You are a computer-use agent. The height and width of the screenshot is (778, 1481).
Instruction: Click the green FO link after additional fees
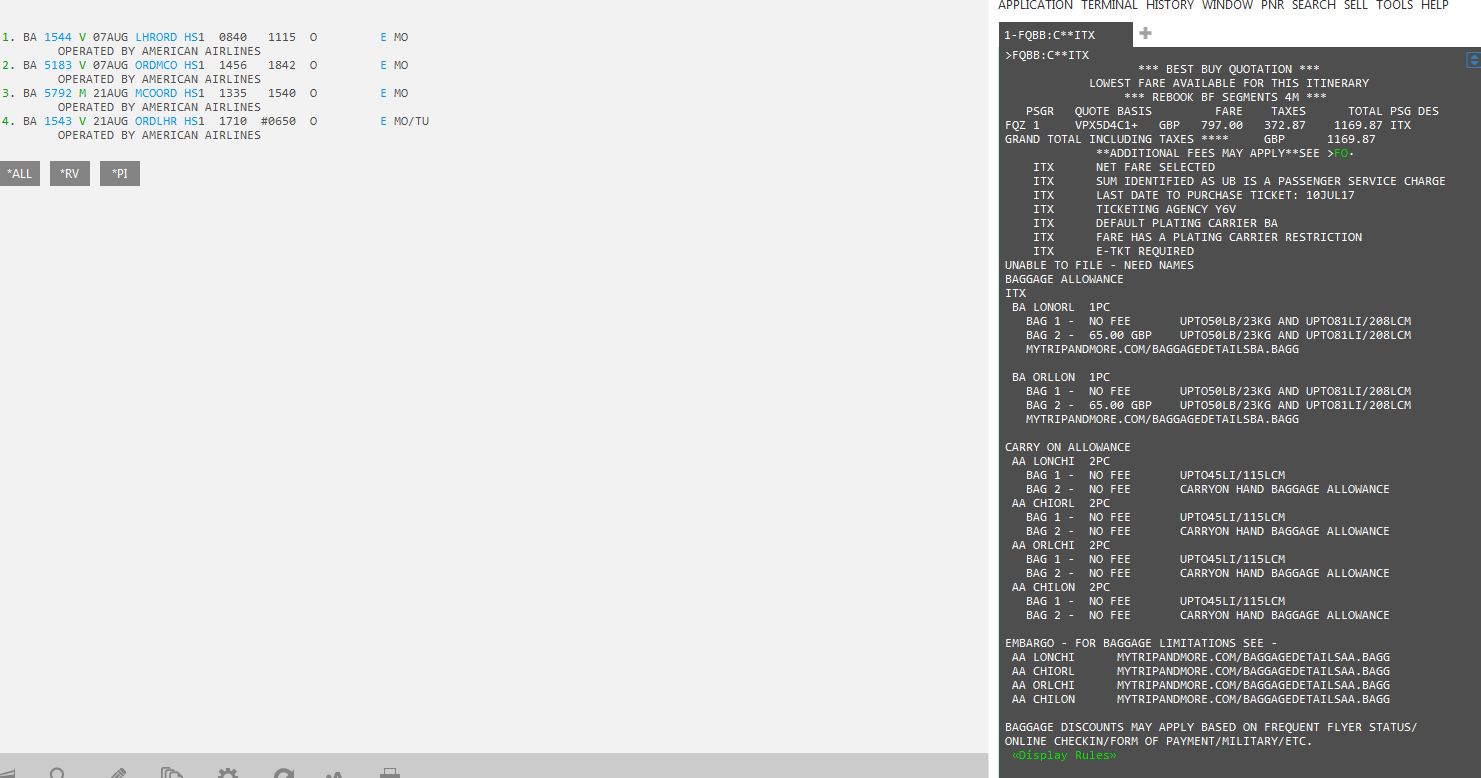coord(1341,154)
